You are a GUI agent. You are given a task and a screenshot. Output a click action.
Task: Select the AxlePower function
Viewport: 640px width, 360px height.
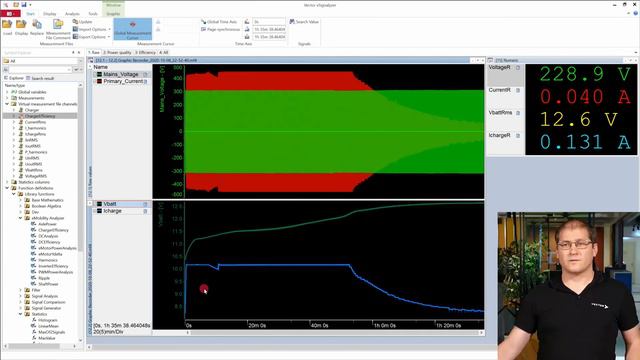pos(47,224)
